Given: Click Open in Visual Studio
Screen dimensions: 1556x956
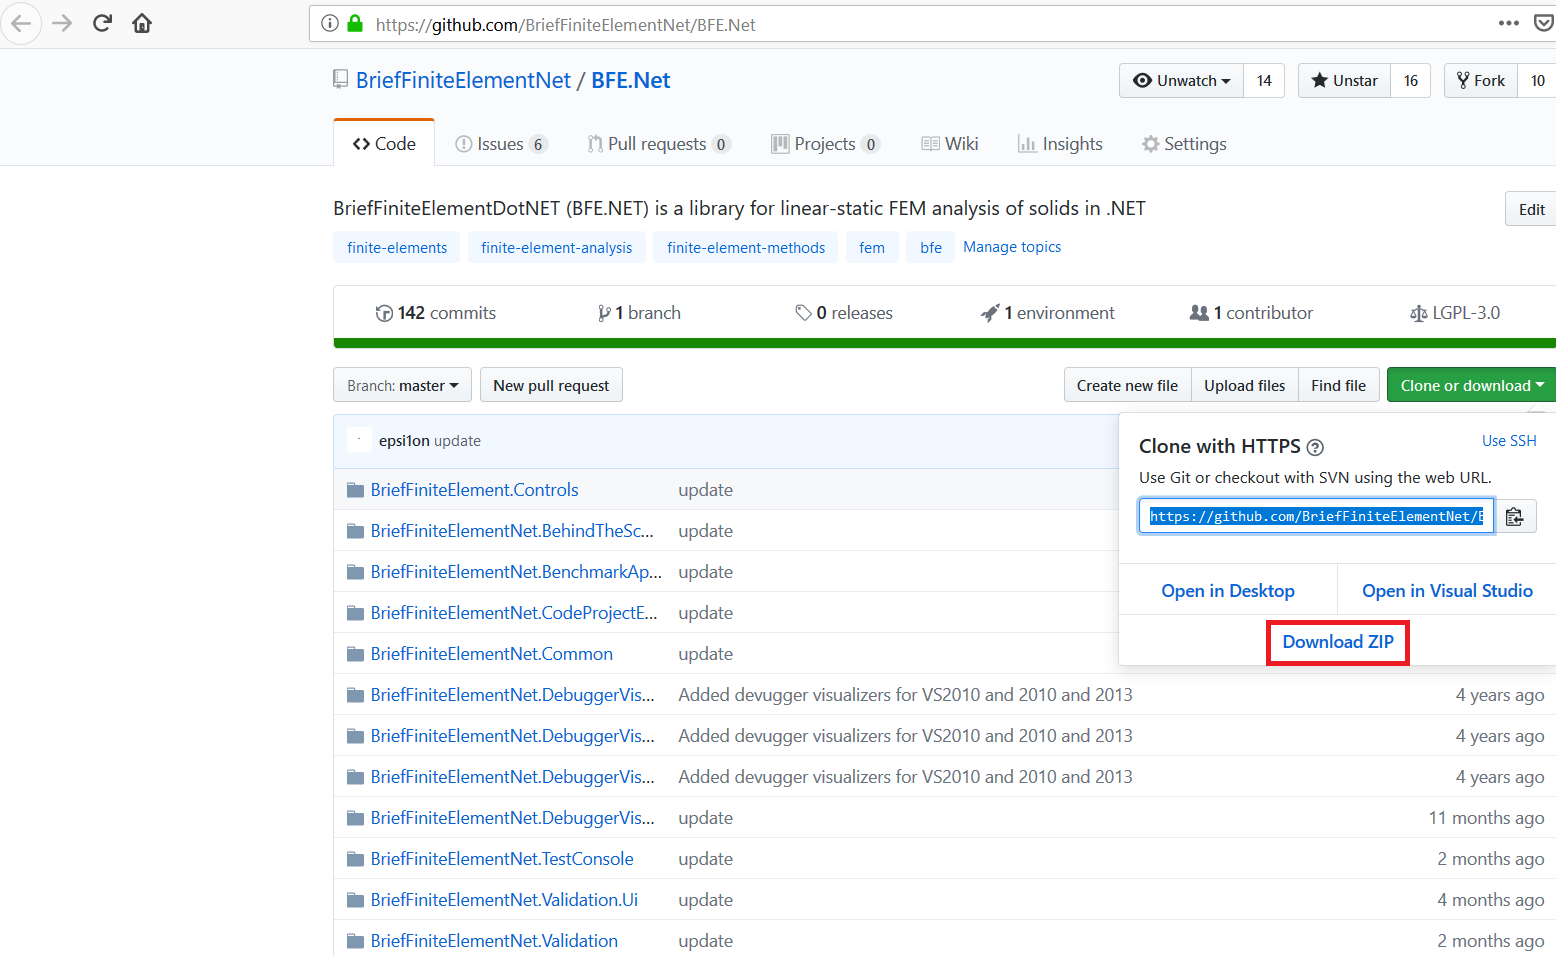Looking at the screenshot, I should coord(1447,591).
